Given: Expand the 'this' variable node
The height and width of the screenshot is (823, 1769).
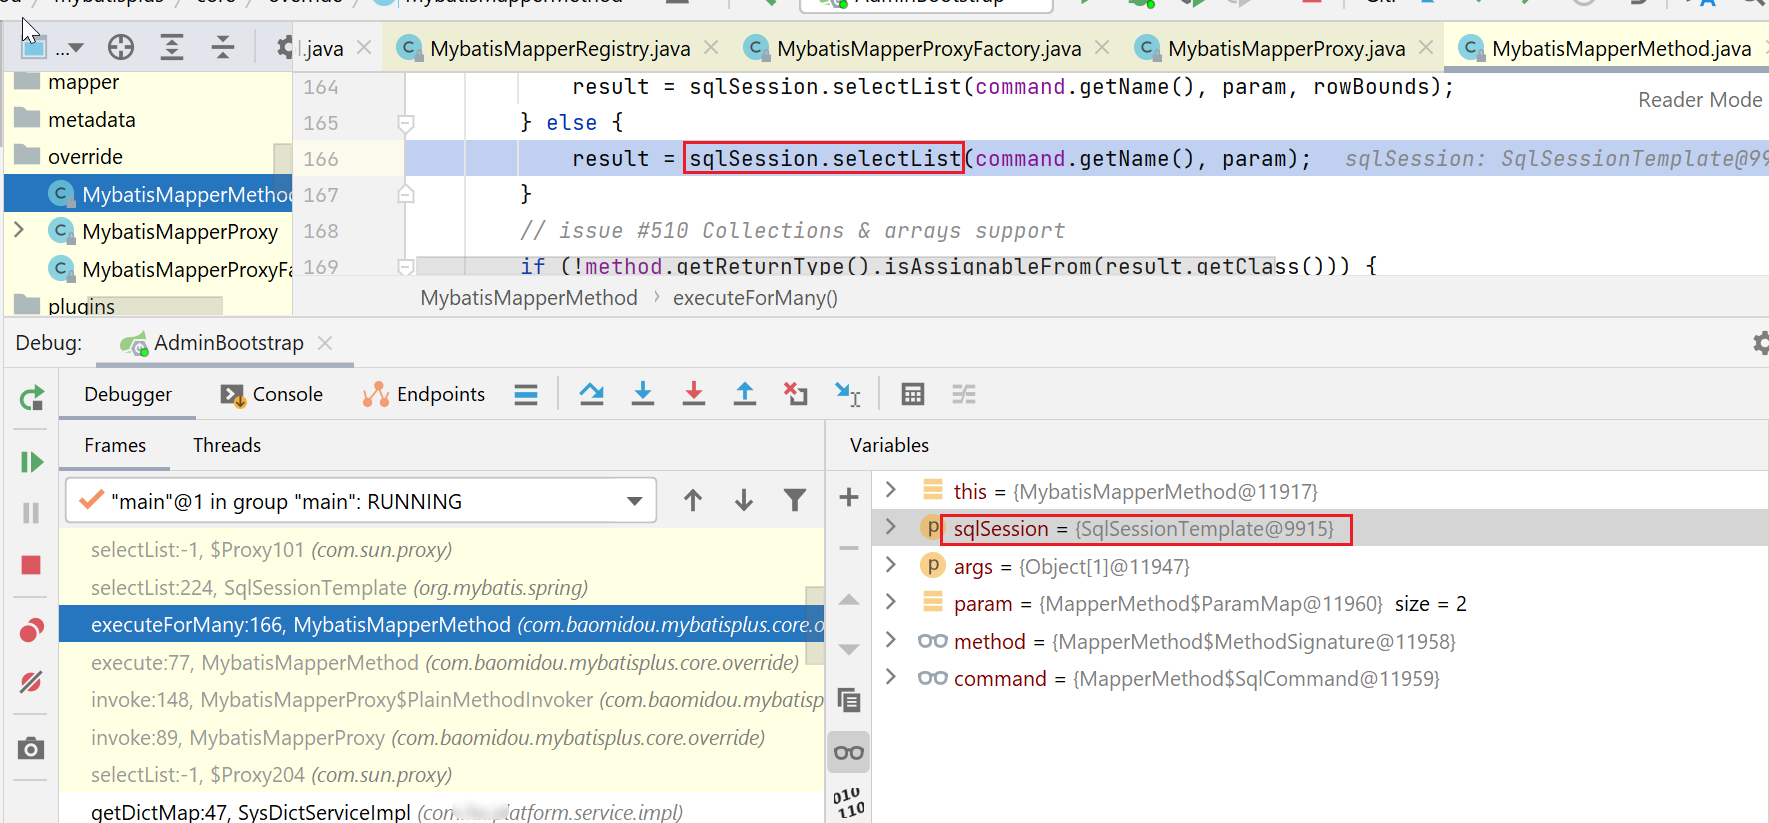Looking at the screenshot, I should tap(891, 490).
